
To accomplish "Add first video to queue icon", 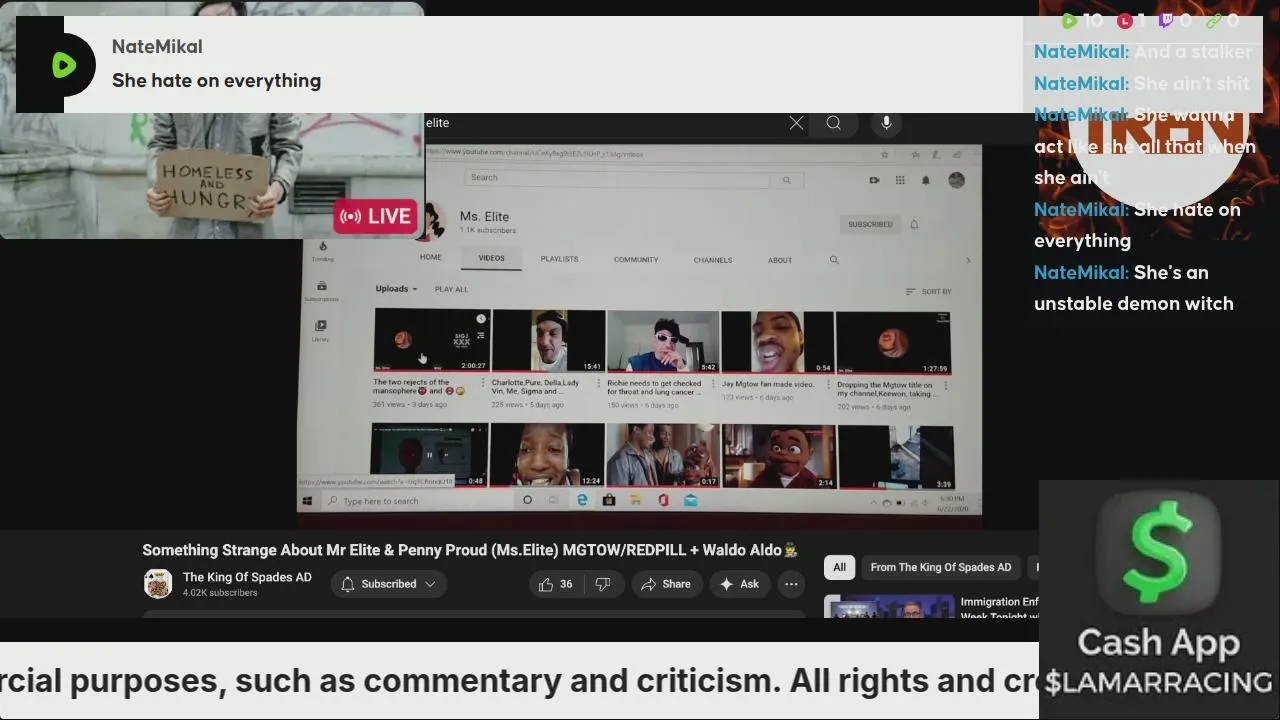I will pyautogui.click(x=481, y=336).
